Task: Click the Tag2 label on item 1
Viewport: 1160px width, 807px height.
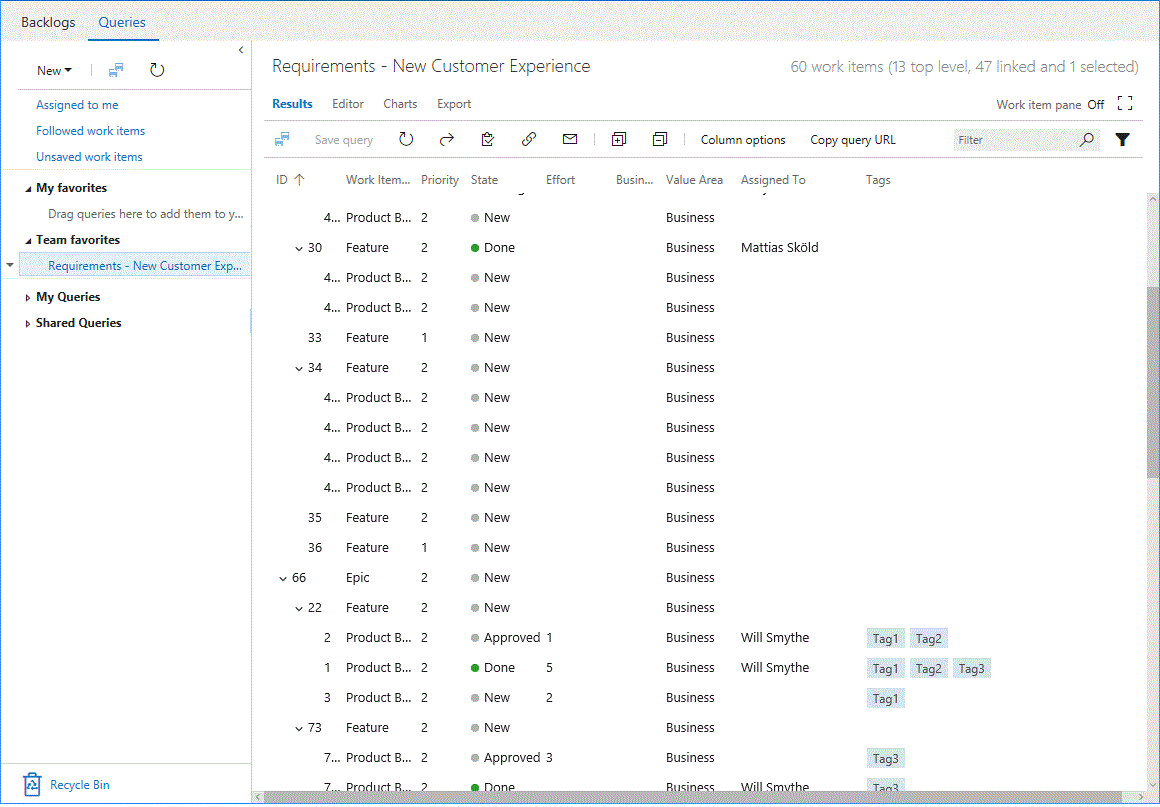Action: (x=928, y=669)
